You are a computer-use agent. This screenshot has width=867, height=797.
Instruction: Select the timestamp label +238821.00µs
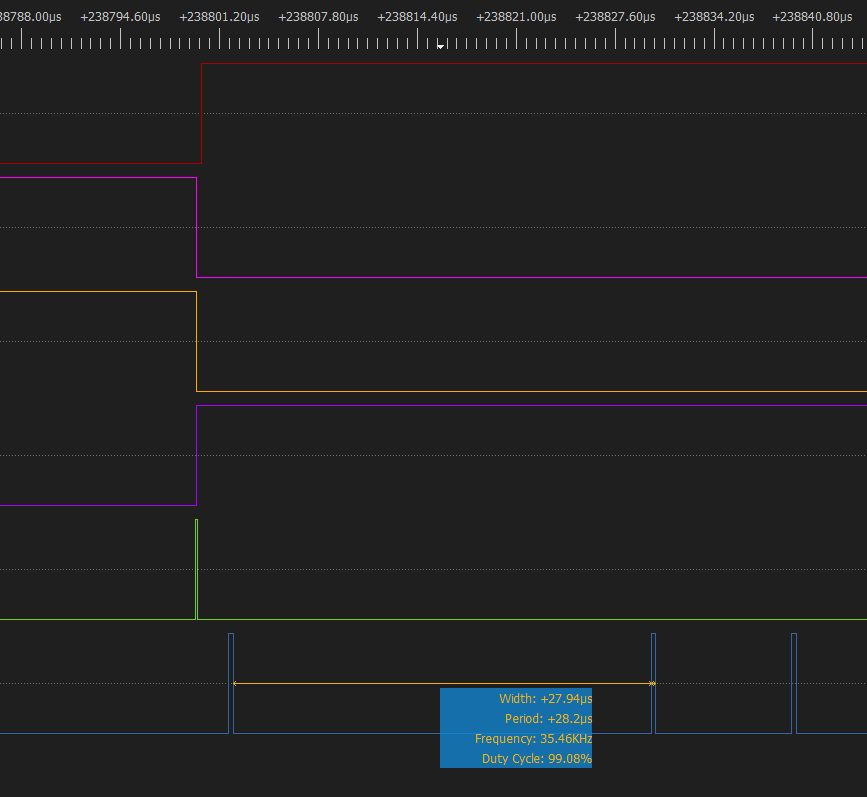tap(515, 16)
